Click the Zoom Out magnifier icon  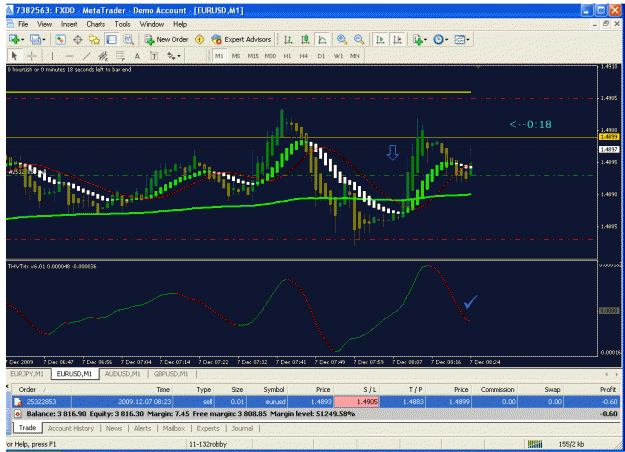click(359, 39)
